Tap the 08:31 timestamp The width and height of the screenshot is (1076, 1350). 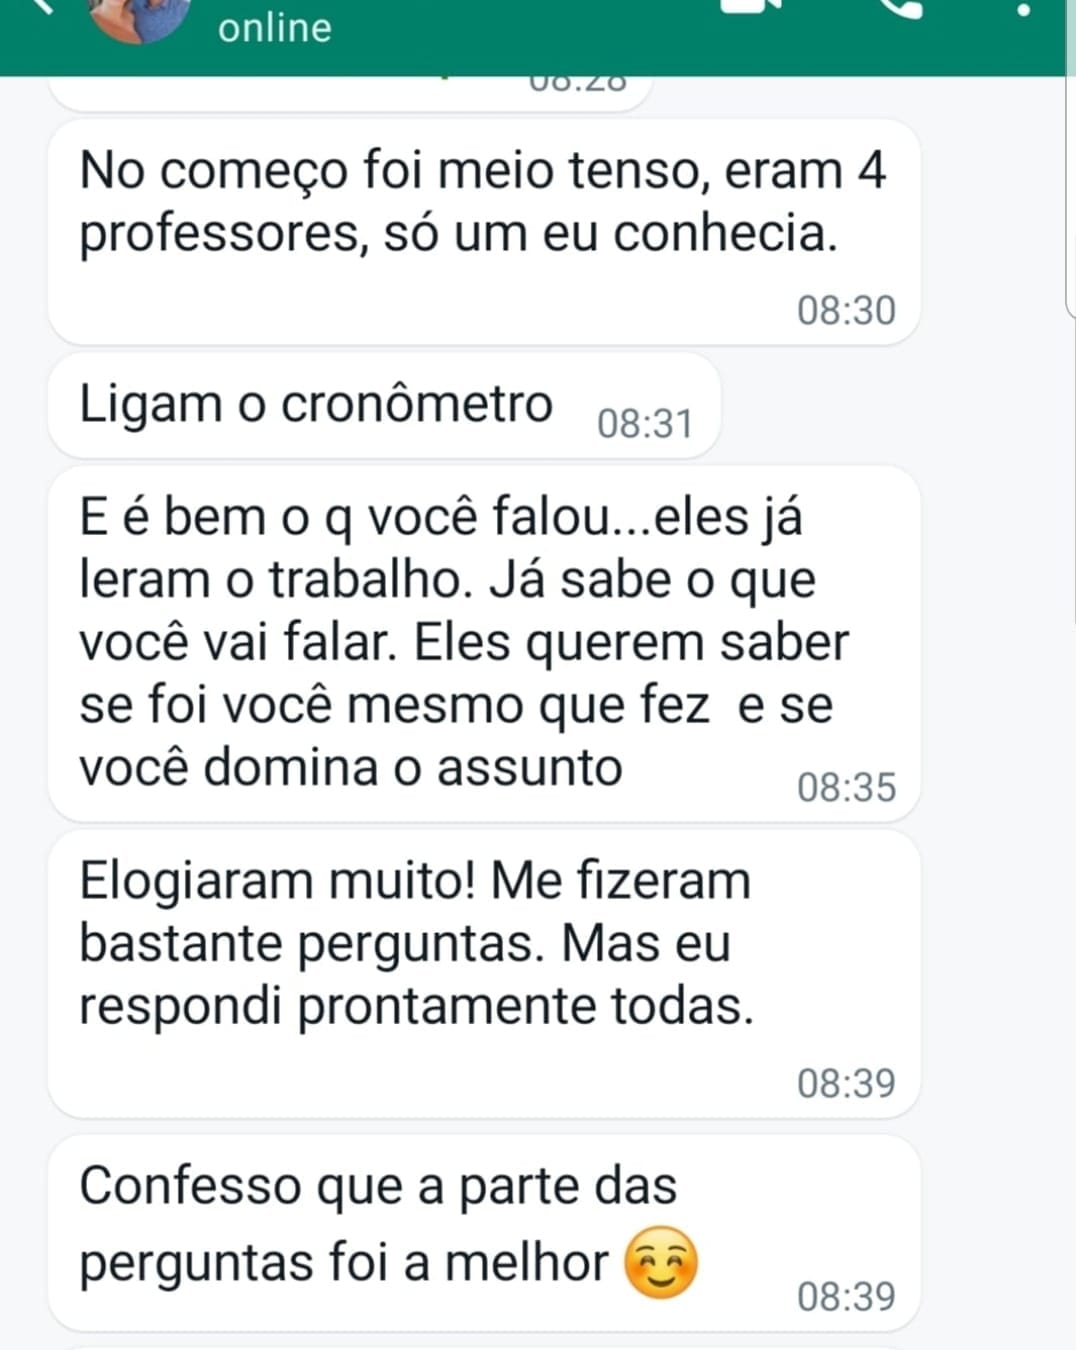tap(645, 424)
